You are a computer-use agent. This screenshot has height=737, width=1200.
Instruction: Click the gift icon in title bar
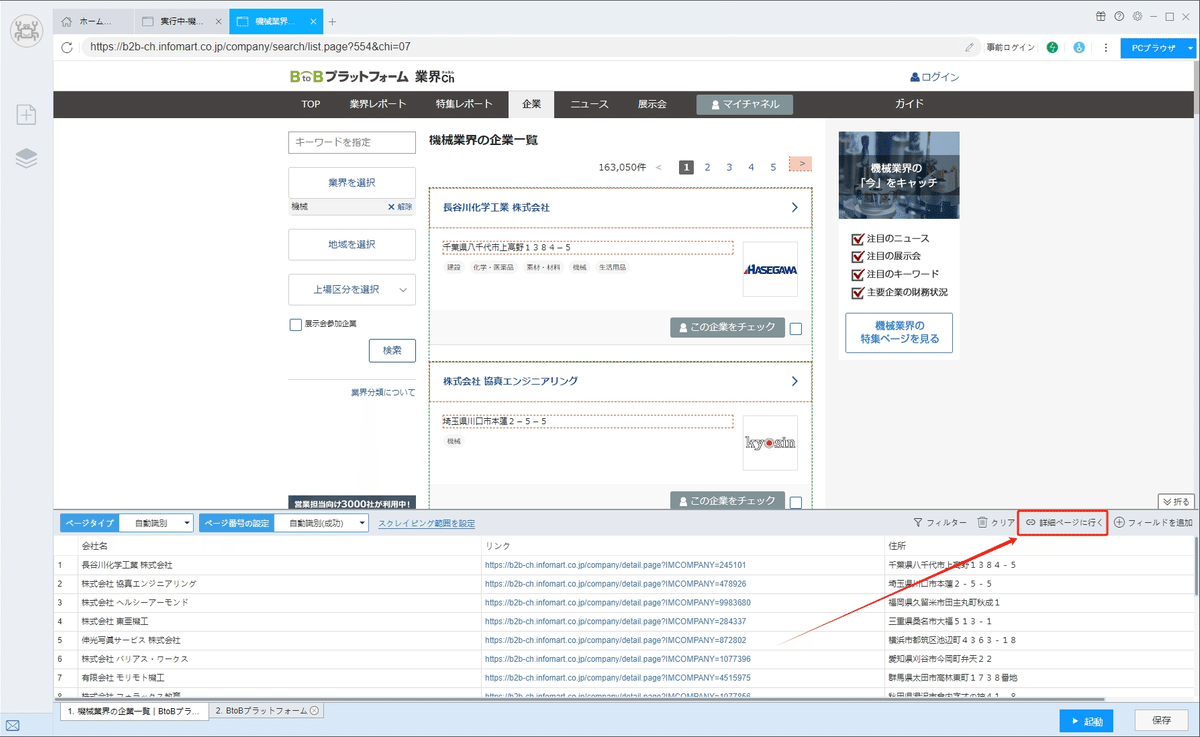point(1101,17)
